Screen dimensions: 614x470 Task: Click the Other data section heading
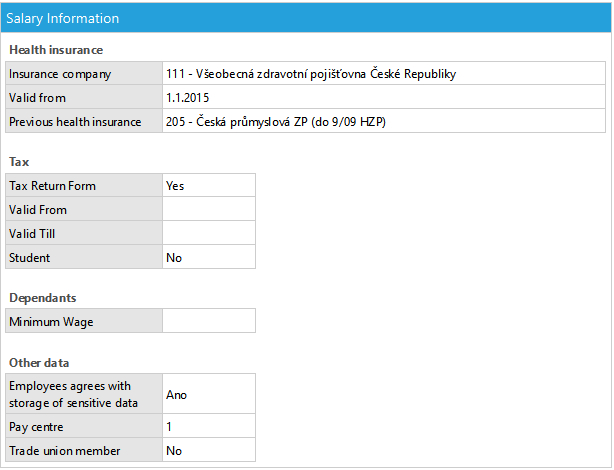pos(39,363)
